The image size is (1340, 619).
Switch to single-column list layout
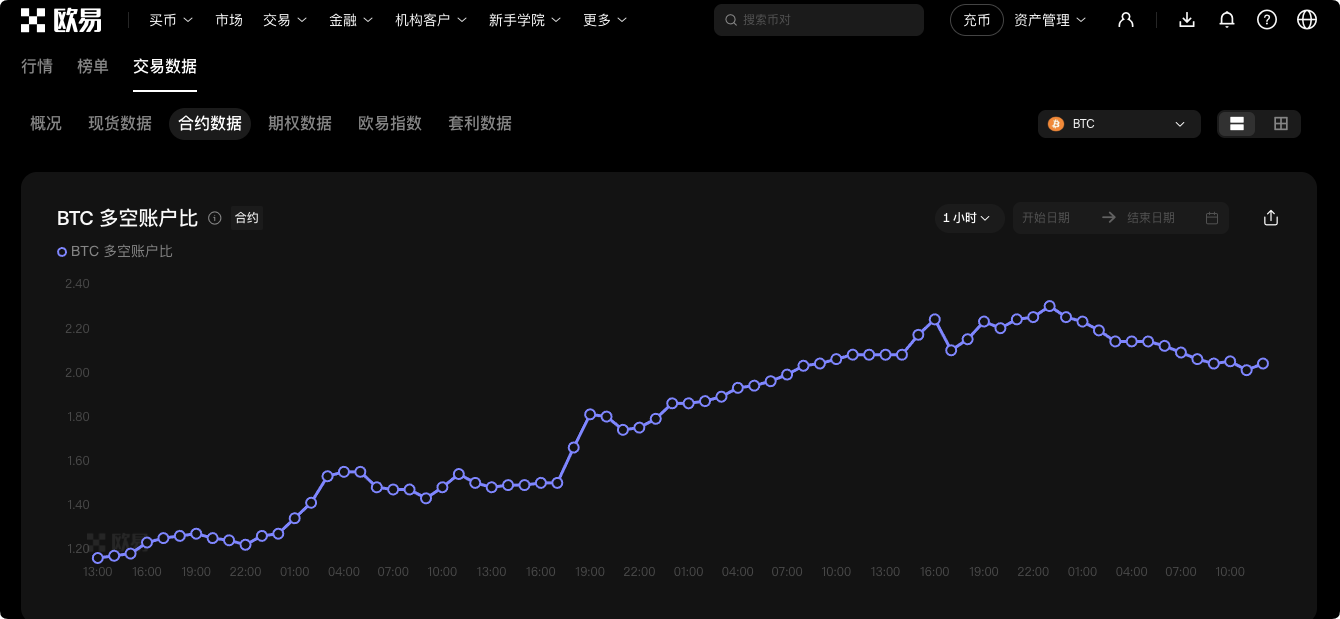1237,124
